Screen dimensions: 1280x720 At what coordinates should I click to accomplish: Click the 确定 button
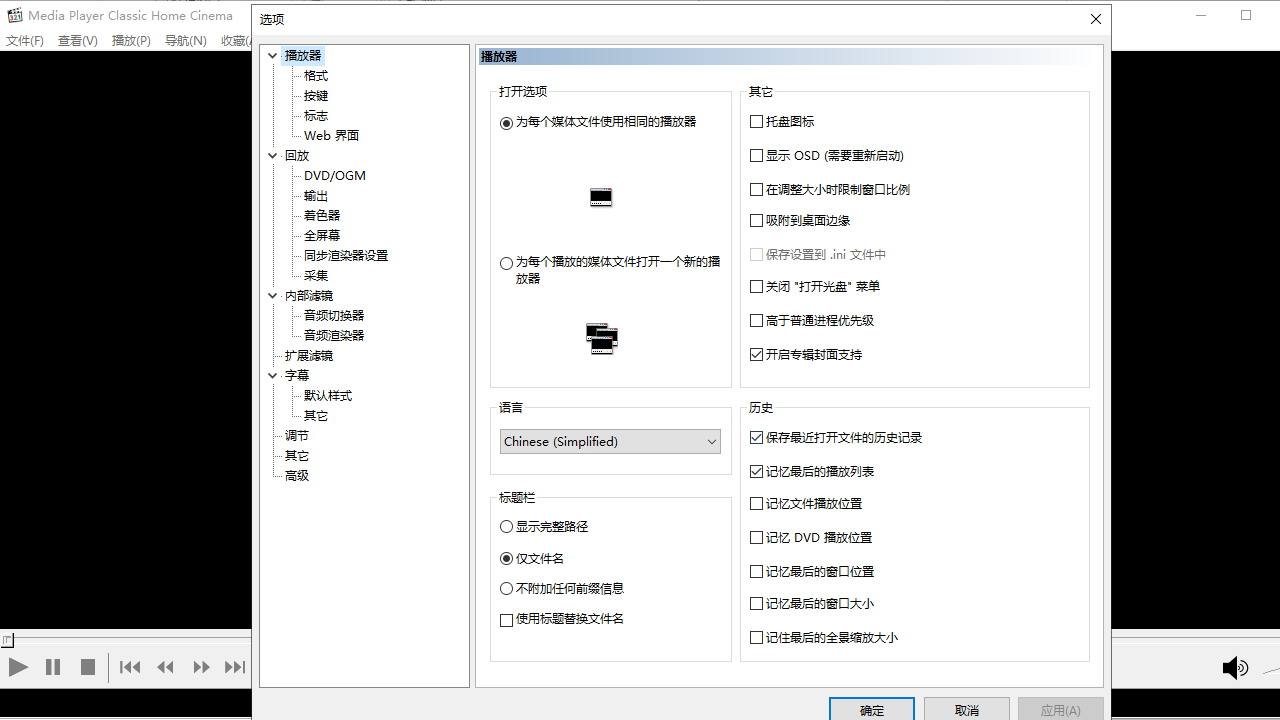871,710
